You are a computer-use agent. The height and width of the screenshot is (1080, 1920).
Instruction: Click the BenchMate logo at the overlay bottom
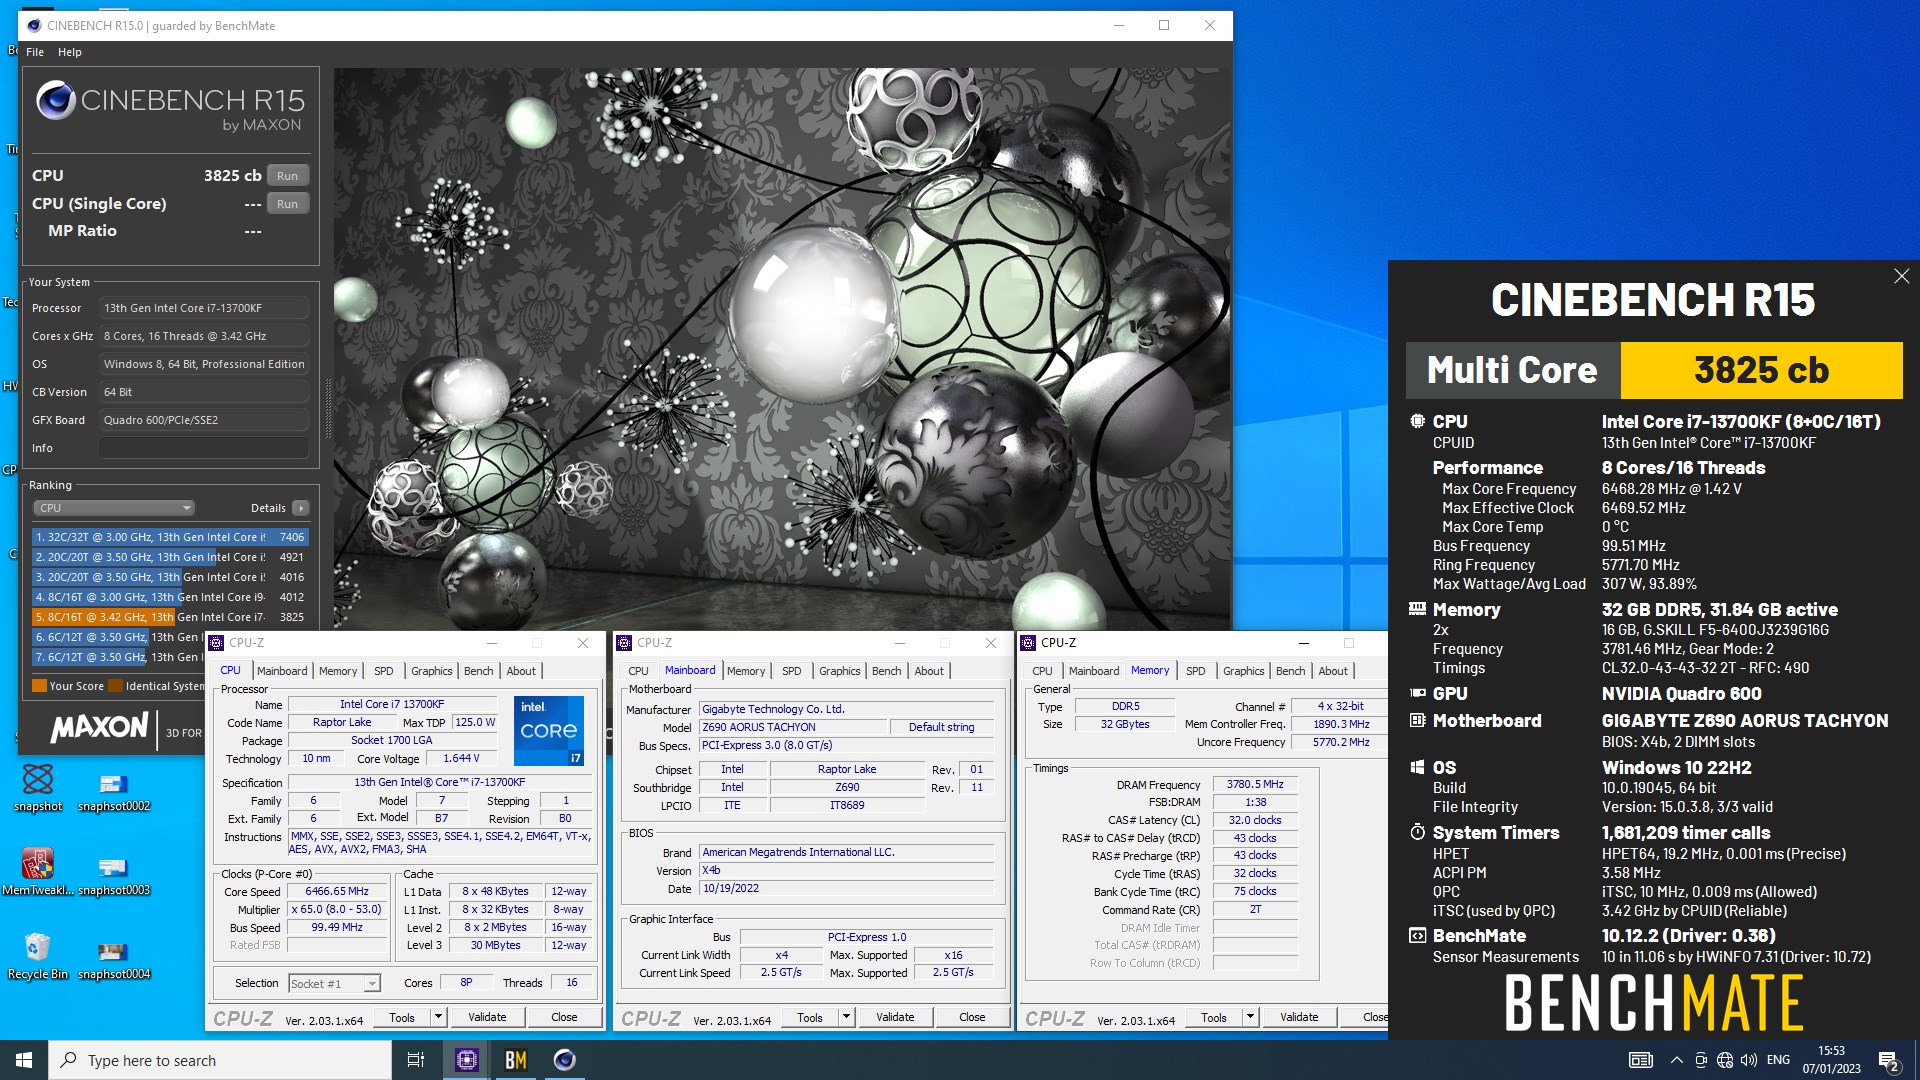(1653, 1003)
